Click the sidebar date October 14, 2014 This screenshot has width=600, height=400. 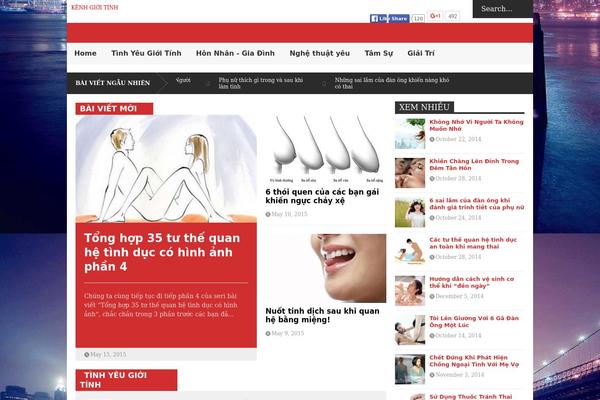(458, 336)
